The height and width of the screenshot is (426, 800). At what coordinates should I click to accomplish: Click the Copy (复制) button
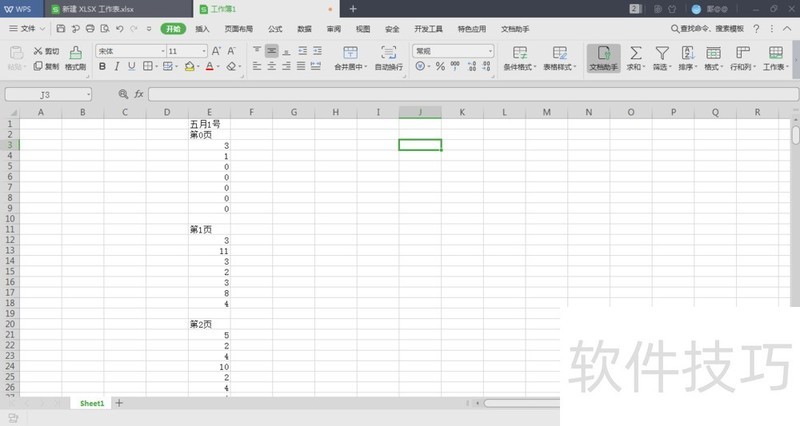[x=46, y=66]
